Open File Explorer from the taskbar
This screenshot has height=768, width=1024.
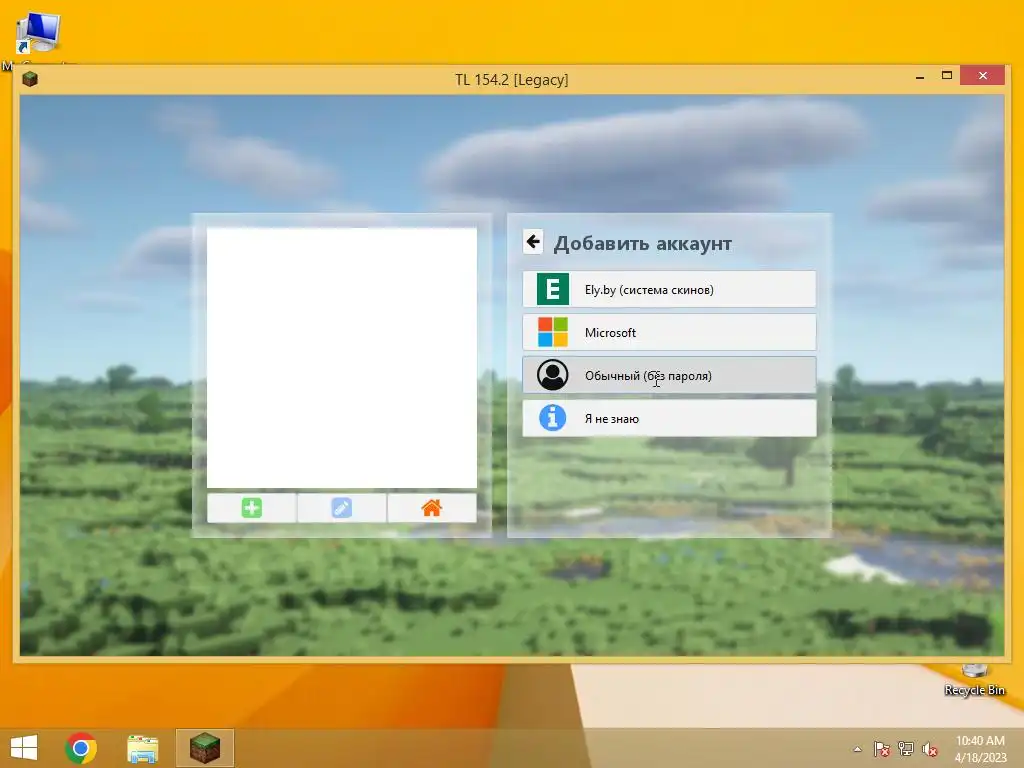click(142, 748)
